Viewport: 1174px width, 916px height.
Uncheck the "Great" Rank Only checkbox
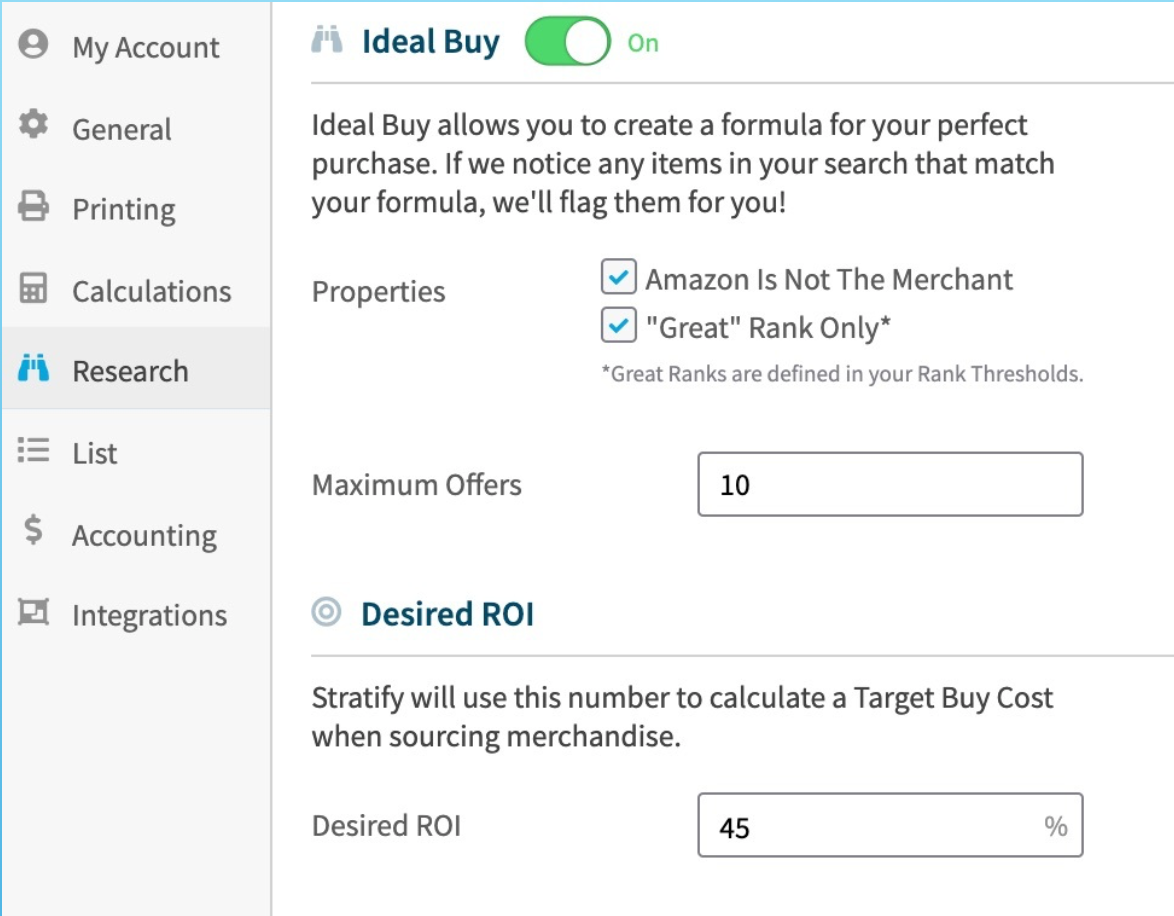click(618, 325)
